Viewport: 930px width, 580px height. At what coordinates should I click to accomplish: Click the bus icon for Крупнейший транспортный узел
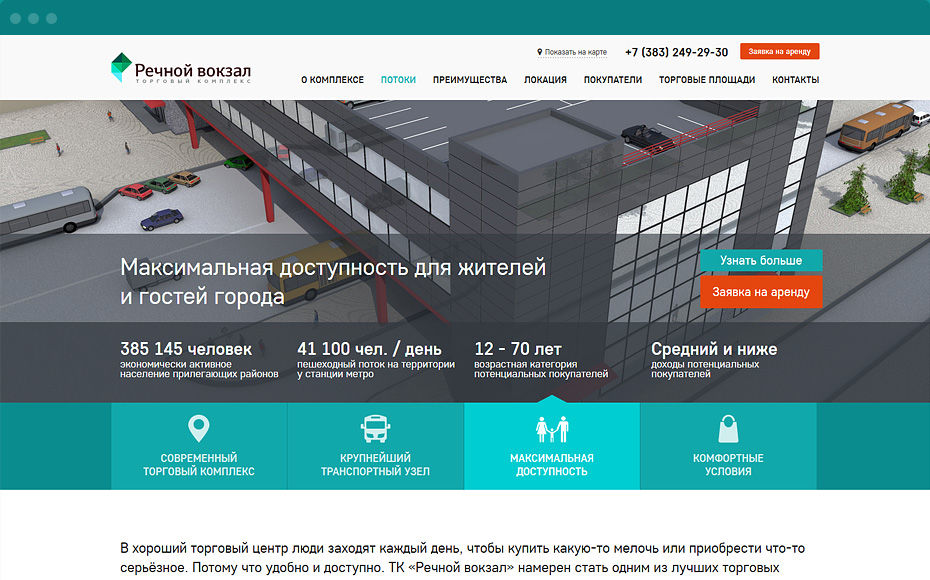pyautogui.click(x=375, y=429)
